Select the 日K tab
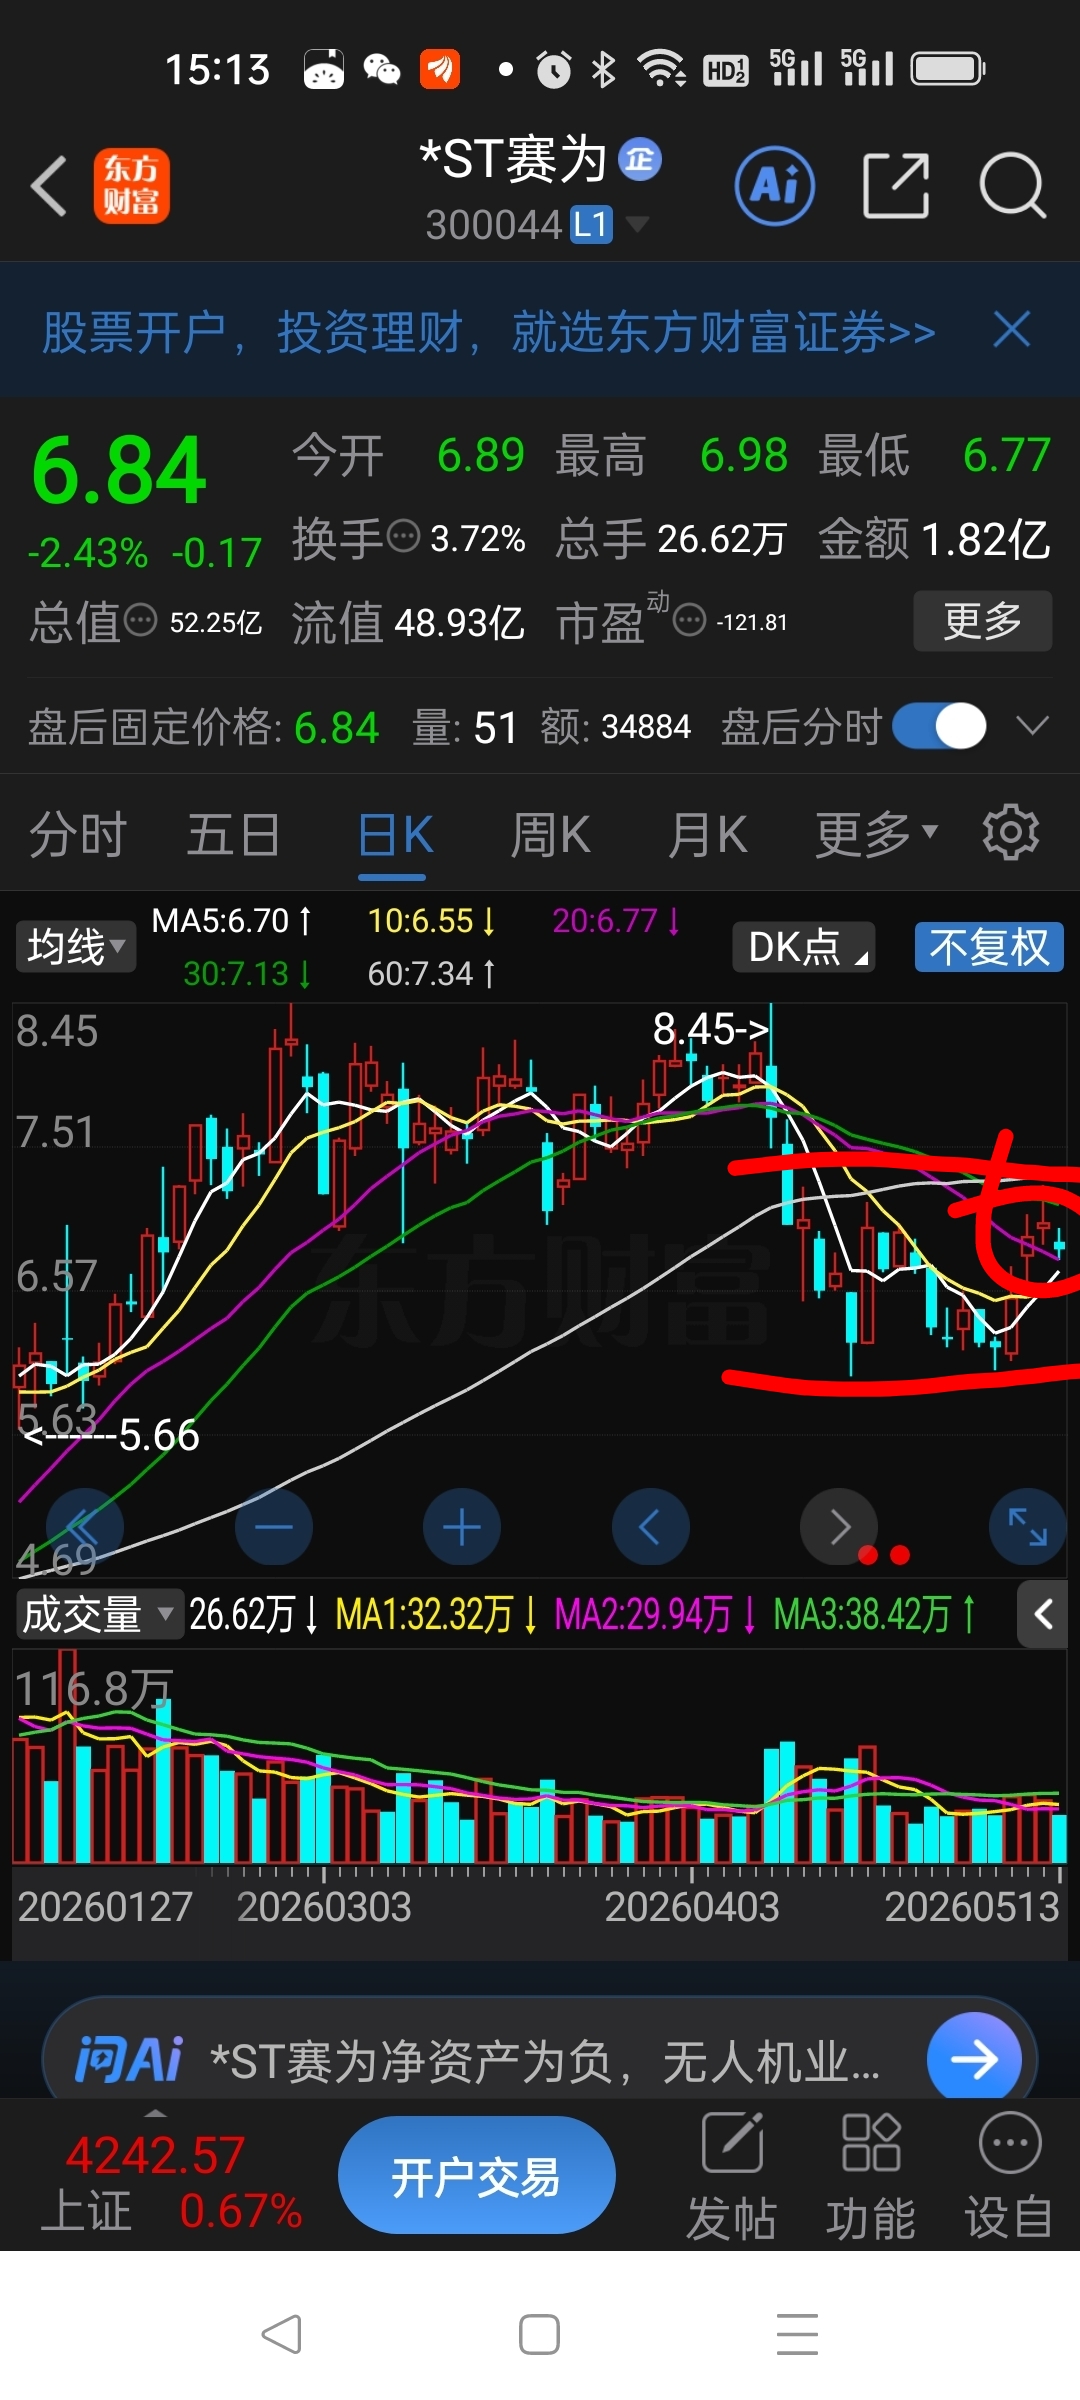Viewport: 1080px width, 2400px height. pyautogui.click(x=396, y=834)
